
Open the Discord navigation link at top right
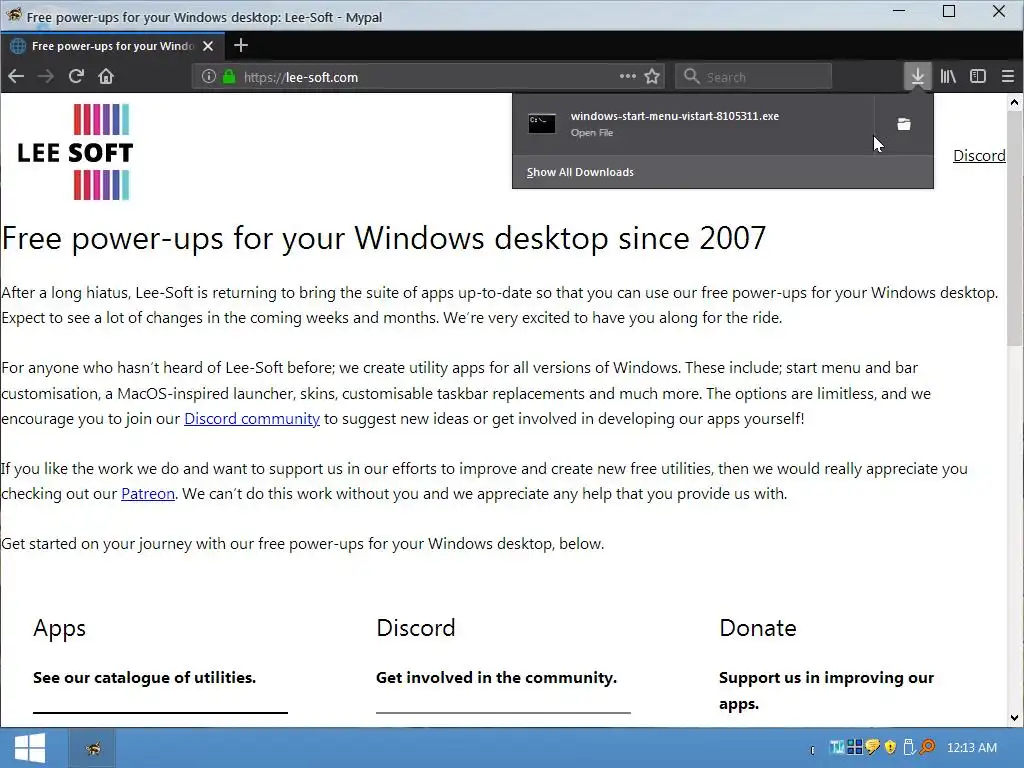[979, 155]
